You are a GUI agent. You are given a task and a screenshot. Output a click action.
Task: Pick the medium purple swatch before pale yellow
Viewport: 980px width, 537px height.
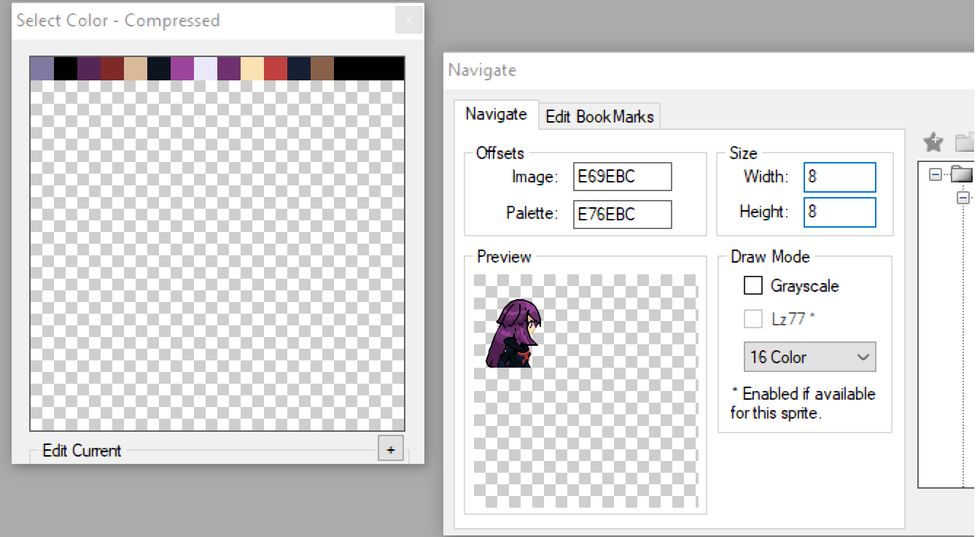[229, 68]
